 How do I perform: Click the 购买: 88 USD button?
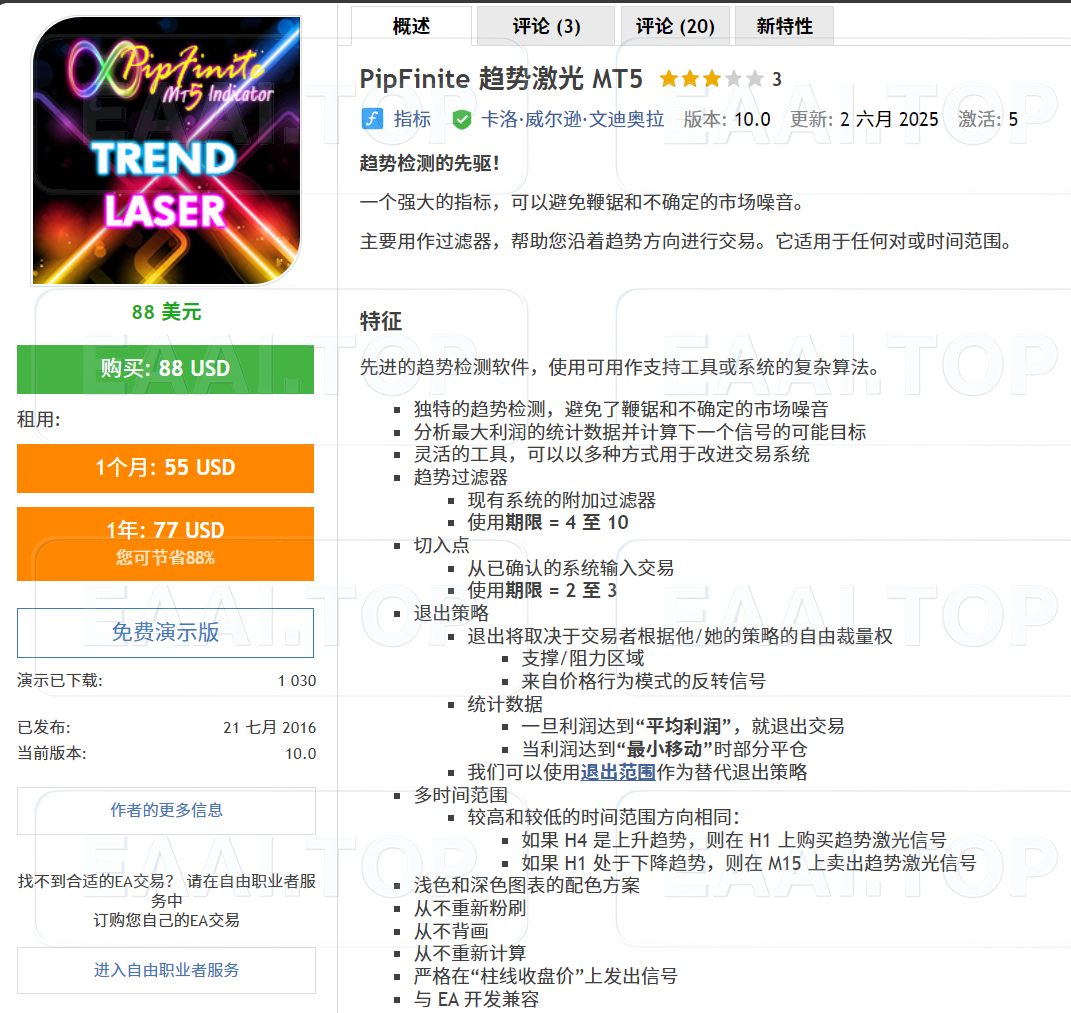click(165, 369)
